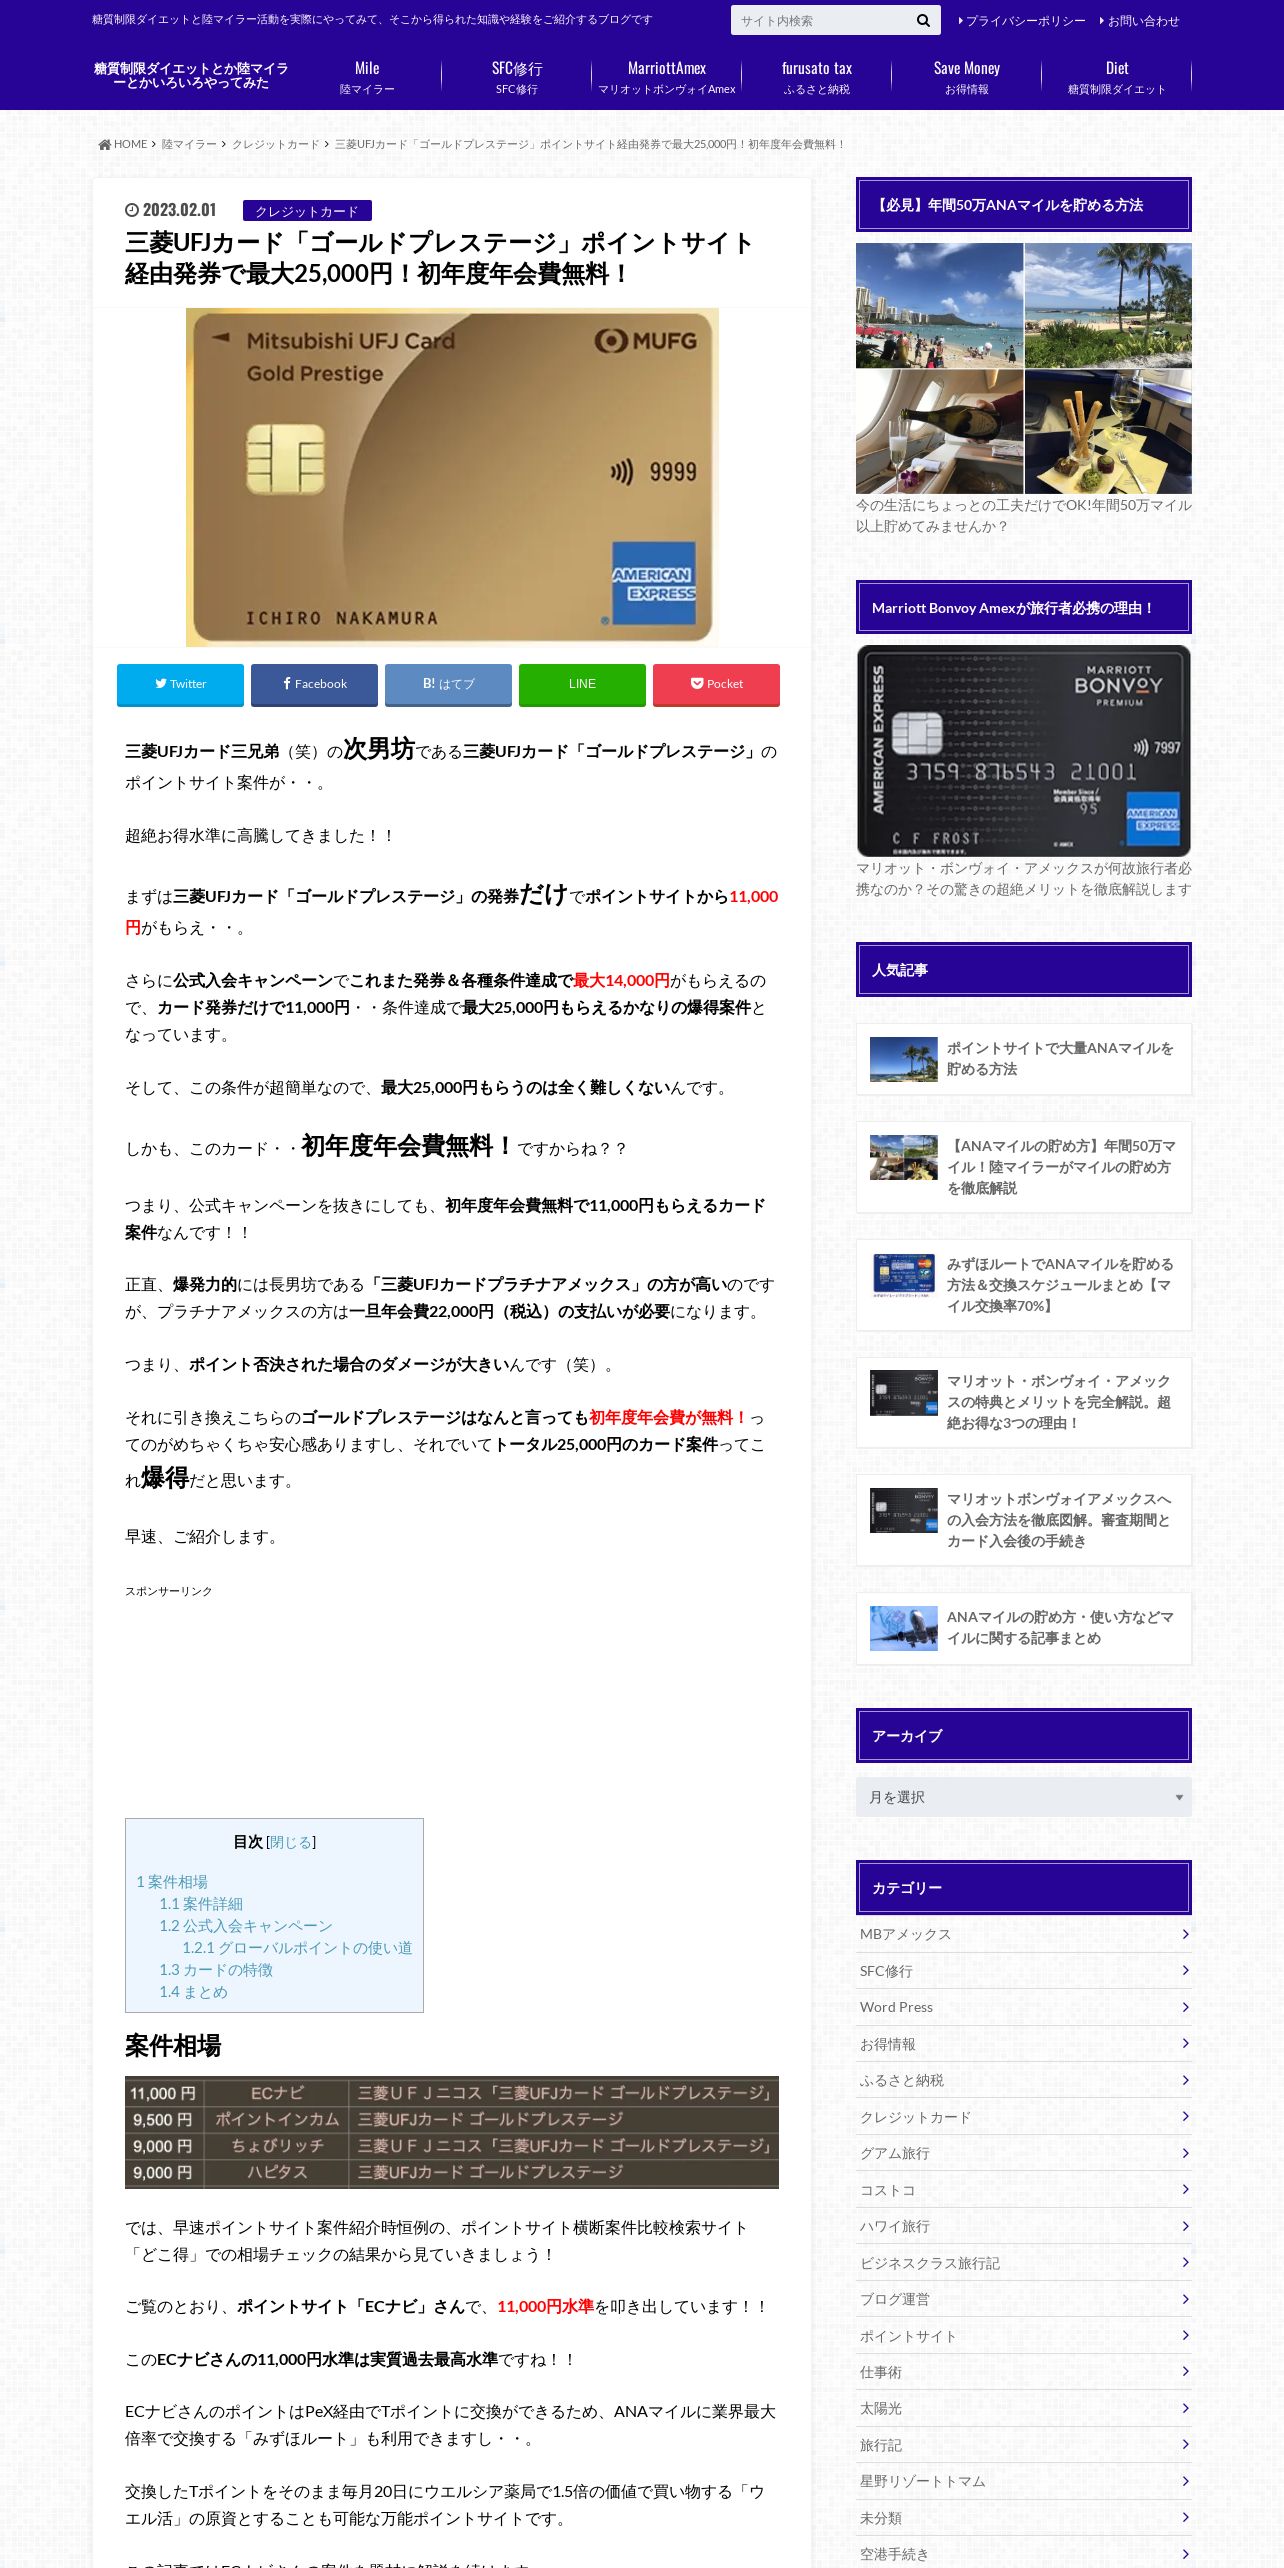Open マリオットボンヴォイアメックスへの入会方法 article
Viewport: 1284px width, 2568px height.
coord(1024,1520)
